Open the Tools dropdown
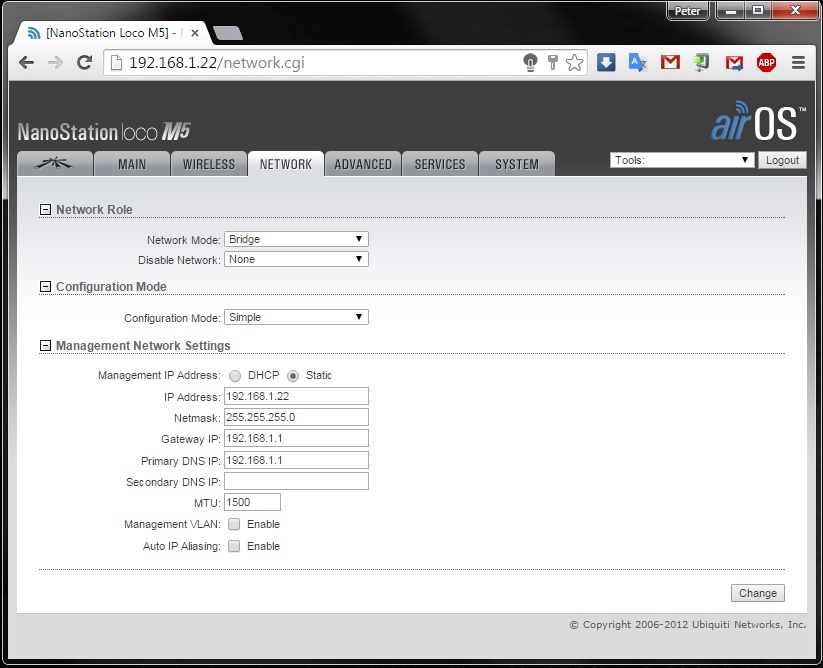823x668 pixels. 682,160
